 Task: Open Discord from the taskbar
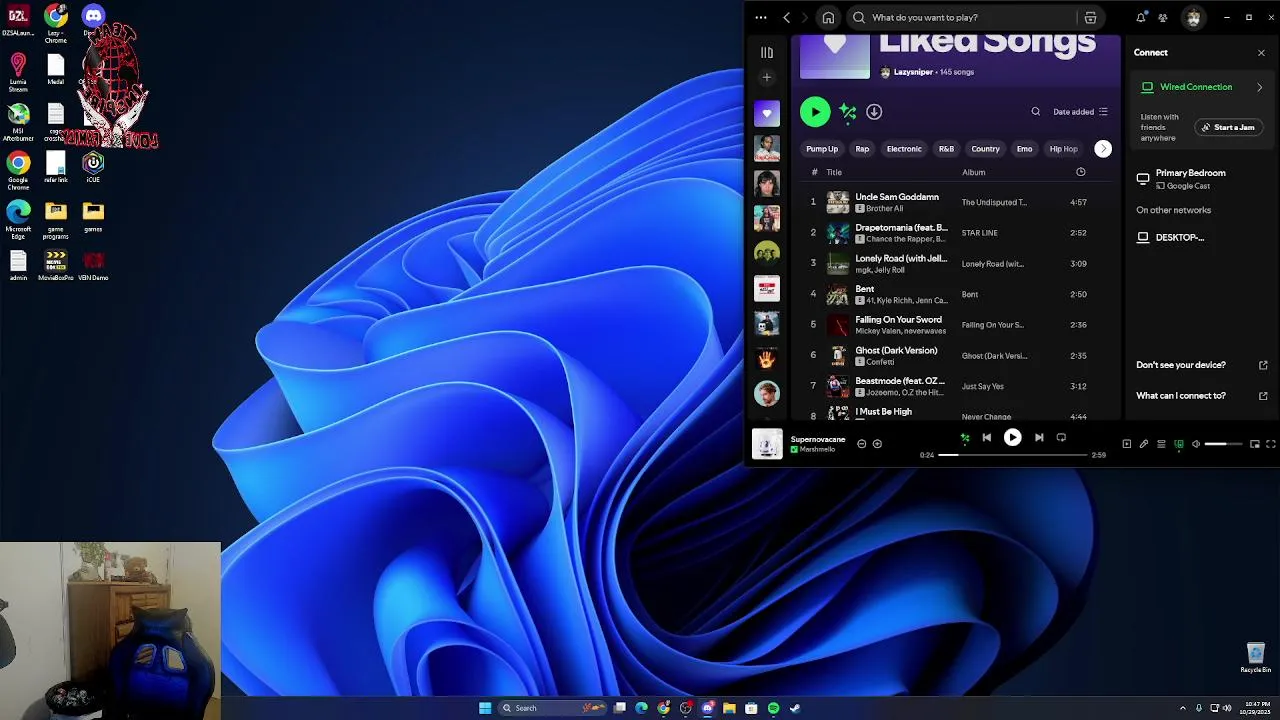707,708
